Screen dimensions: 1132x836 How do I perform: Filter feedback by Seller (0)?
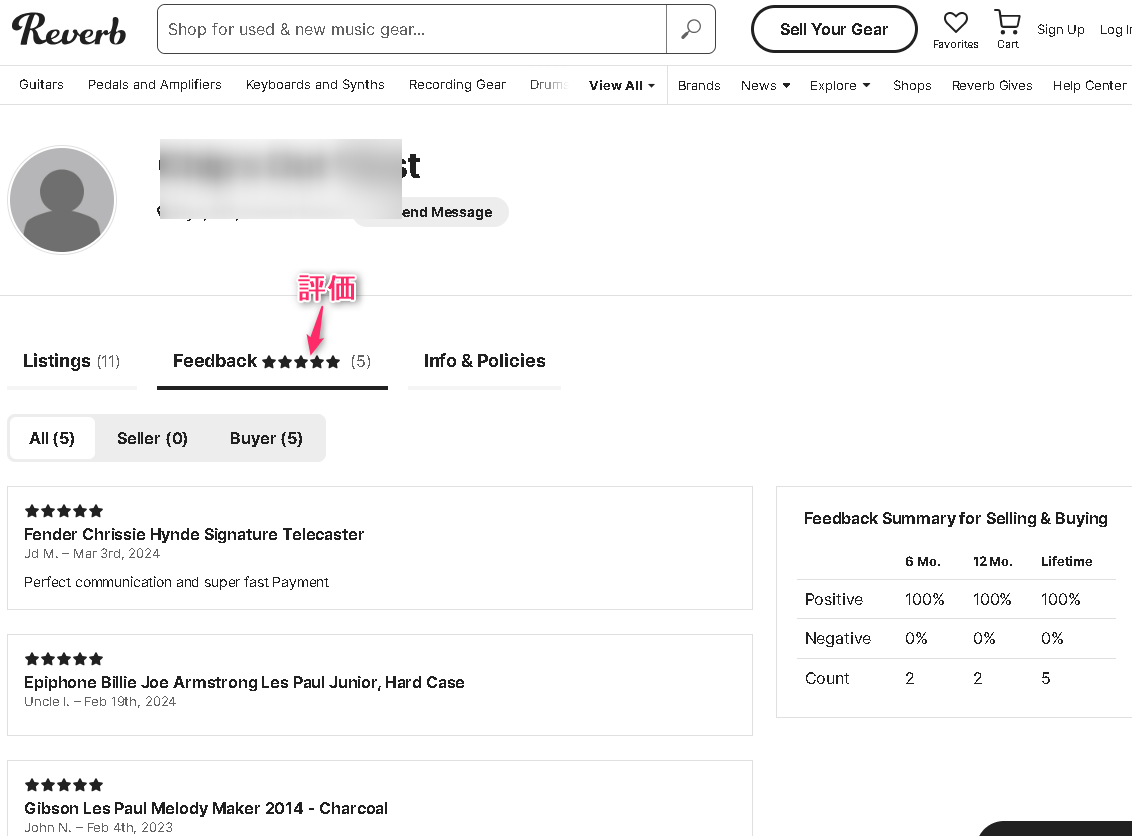tap(152, 438)
